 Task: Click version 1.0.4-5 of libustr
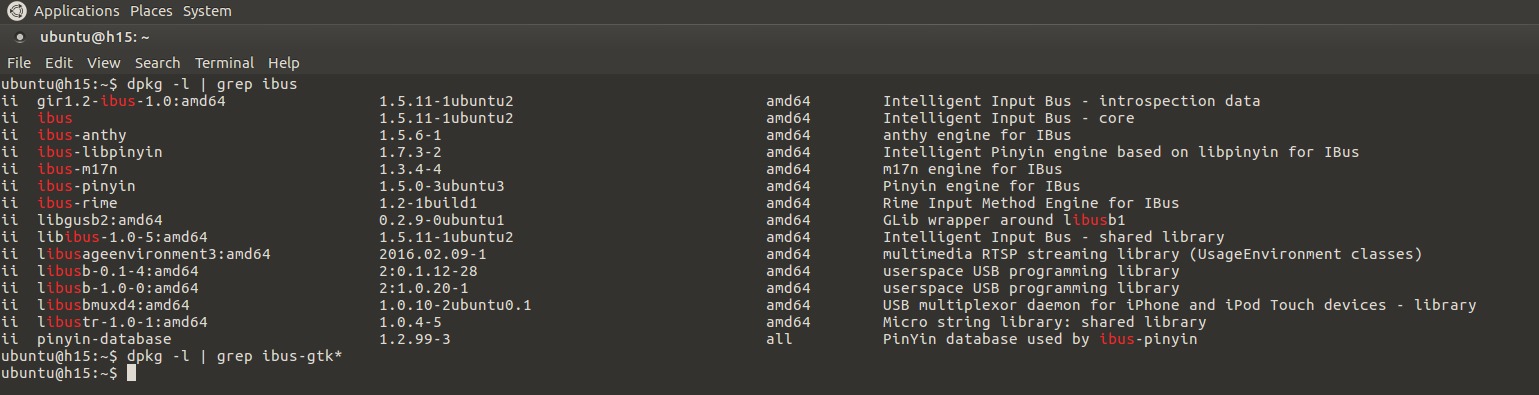pyautogui.click(x=411, y=322)
